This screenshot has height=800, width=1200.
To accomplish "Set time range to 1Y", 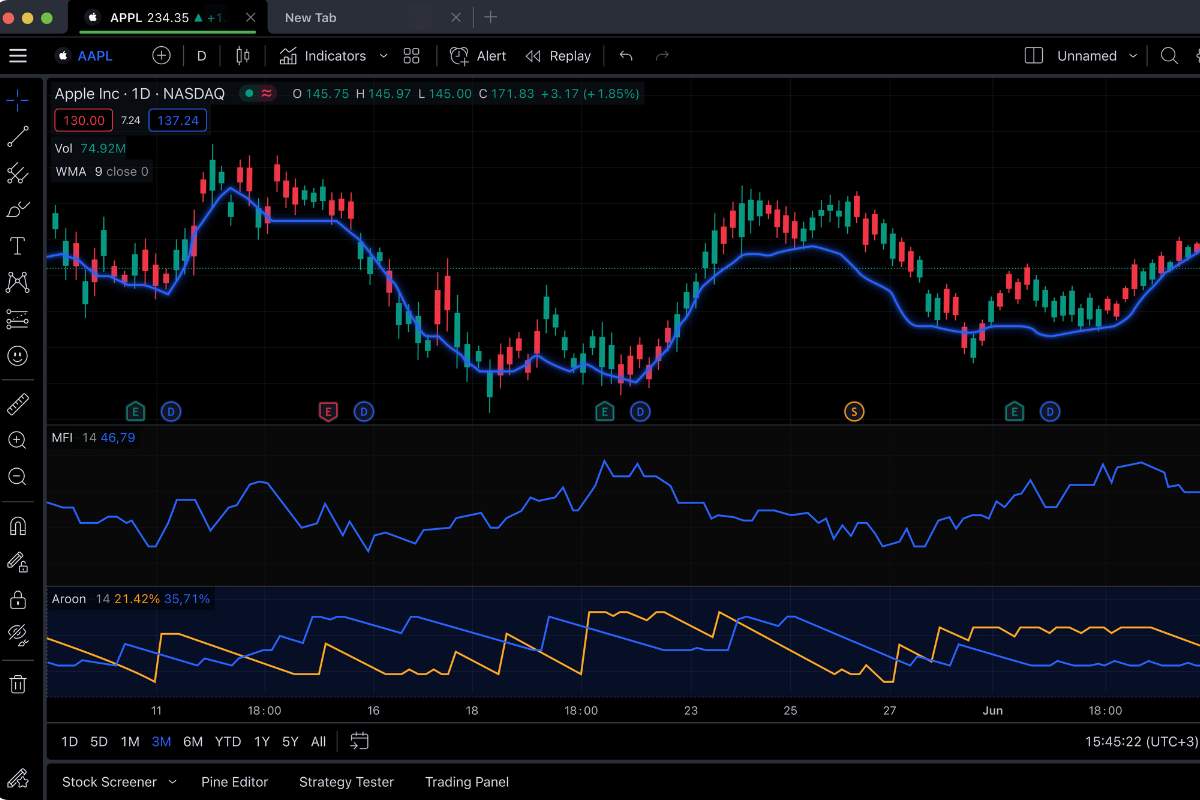I will (262, 741).
